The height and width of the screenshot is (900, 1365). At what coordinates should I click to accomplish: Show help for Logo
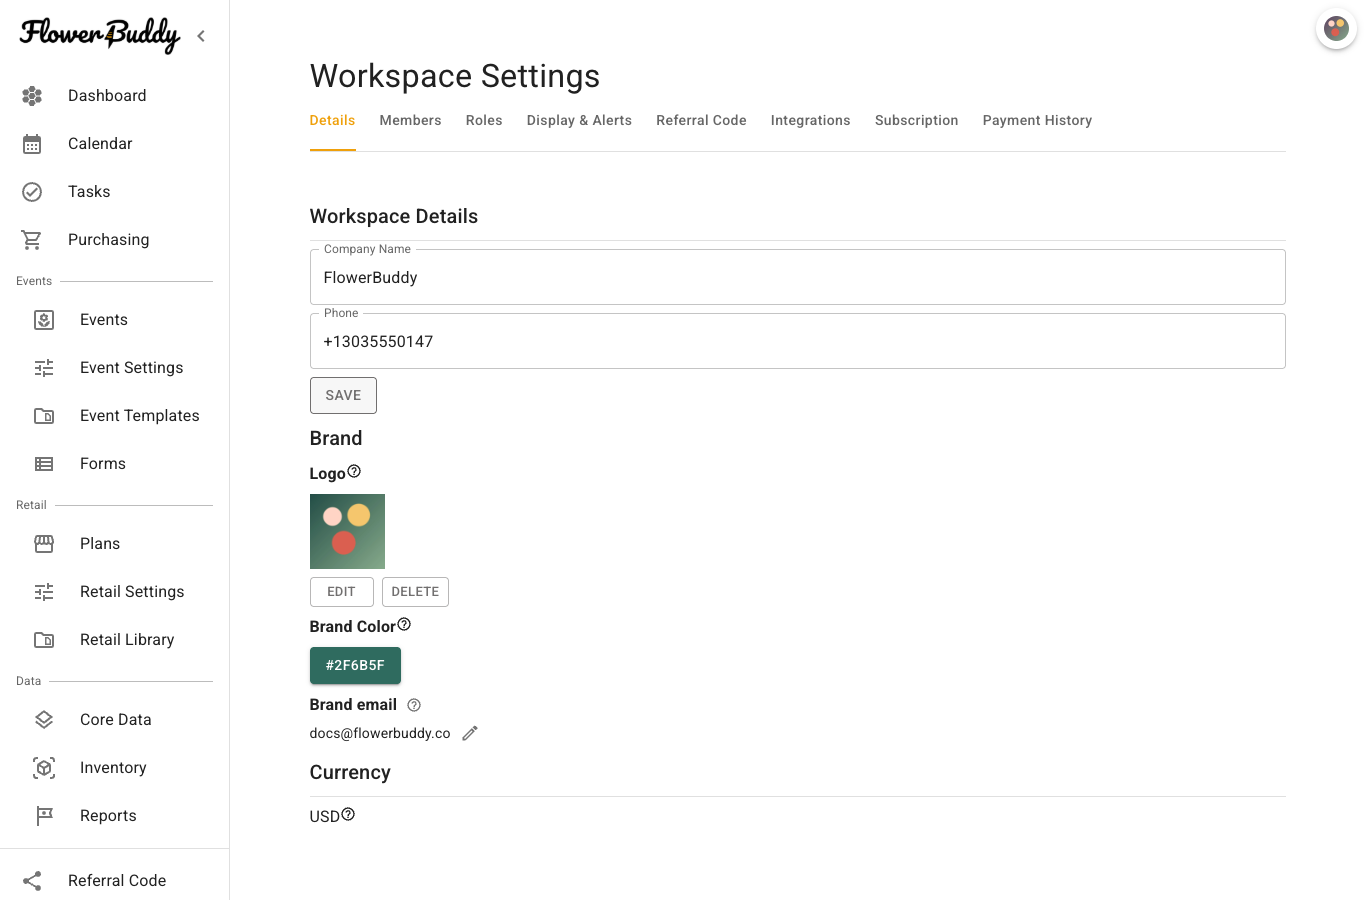[354, 471]
